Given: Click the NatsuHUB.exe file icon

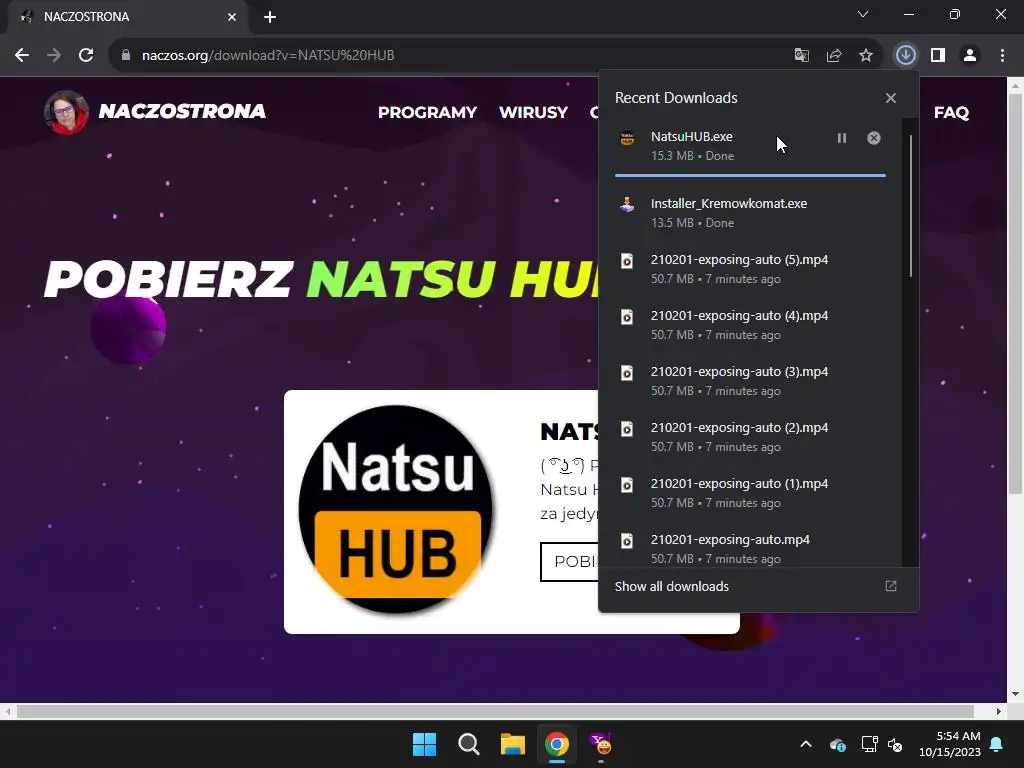Looking at the screenshot, I should [x=627, y=138].
